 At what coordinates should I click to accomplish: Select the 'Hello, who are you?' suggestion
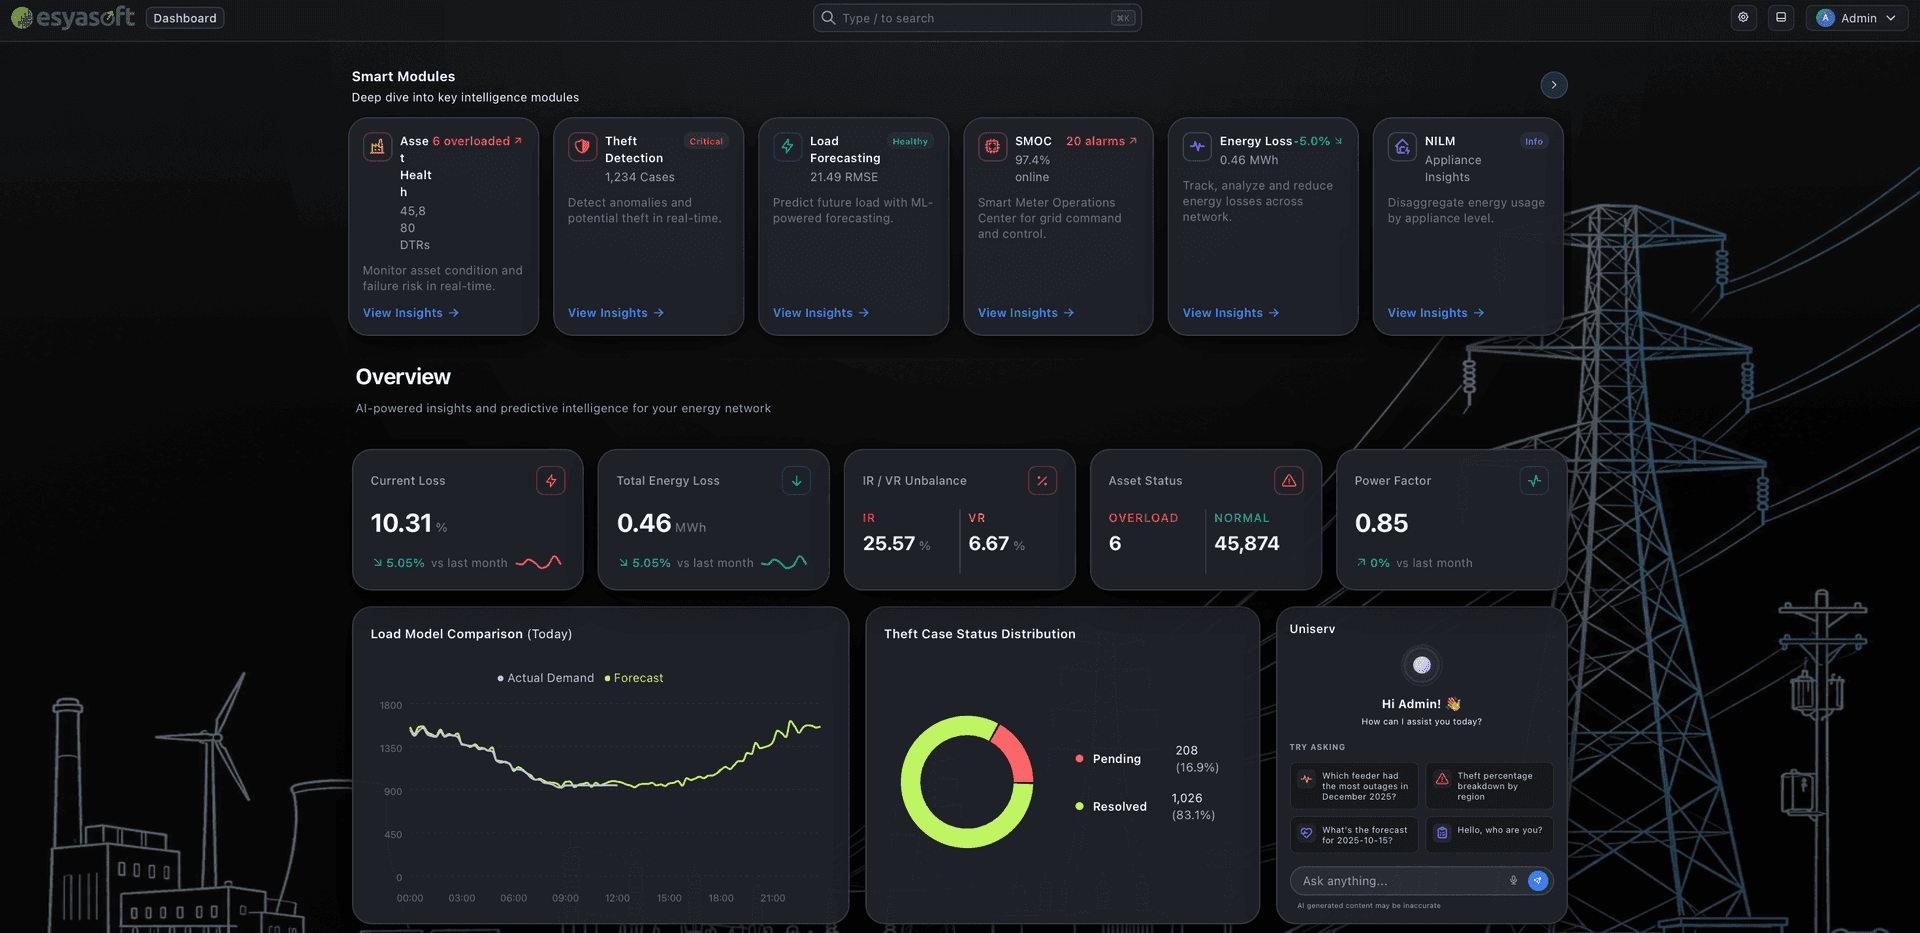[x=1489, y=832]
